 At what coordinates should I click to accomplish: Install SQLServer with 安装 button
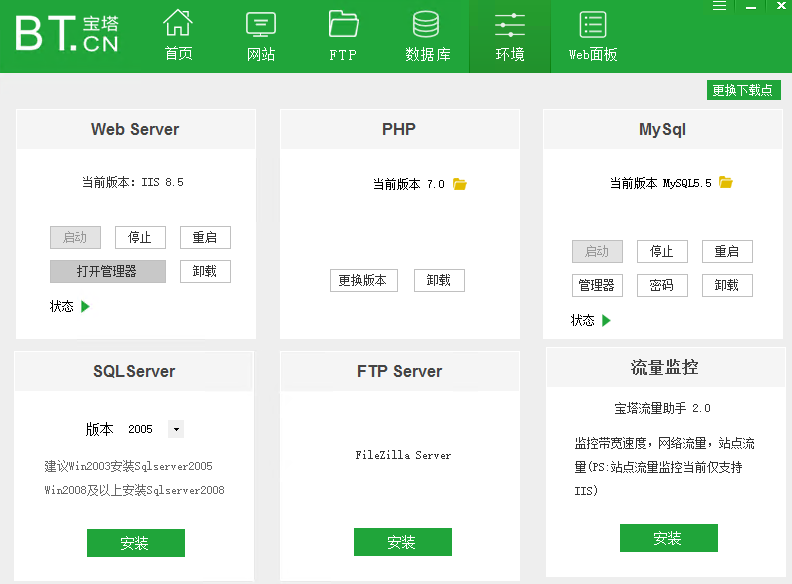click(136, 543)
